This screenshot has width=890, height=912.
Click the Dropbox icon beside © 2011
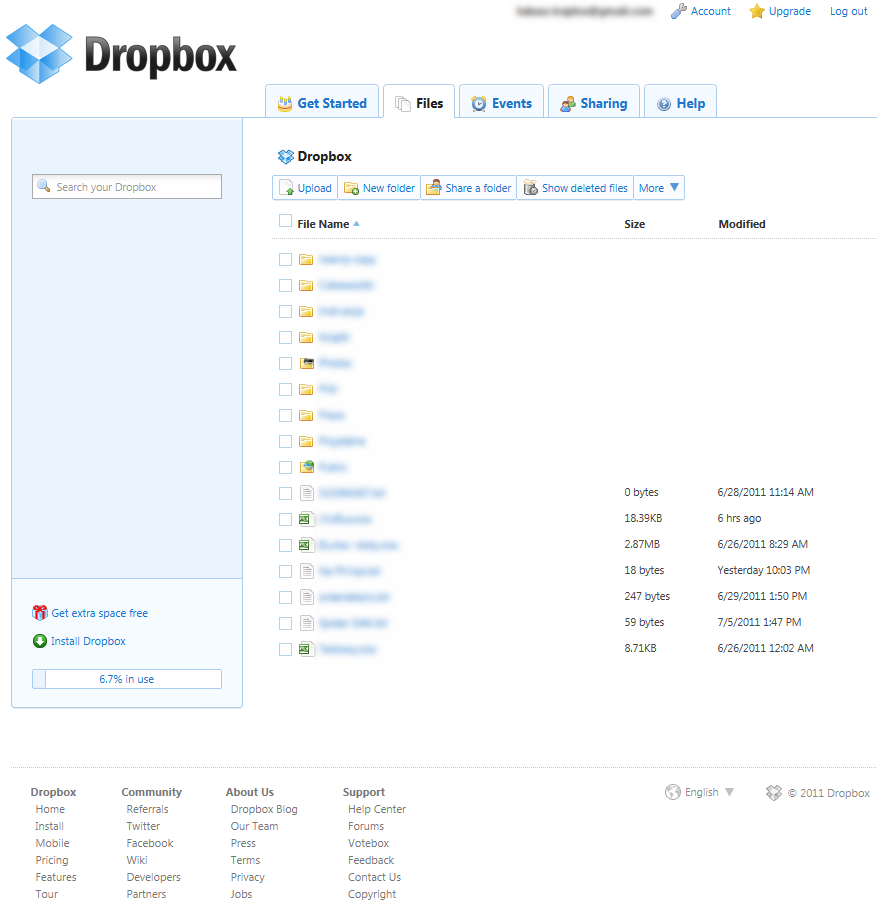pyautogui.click(x=774, y=793)
